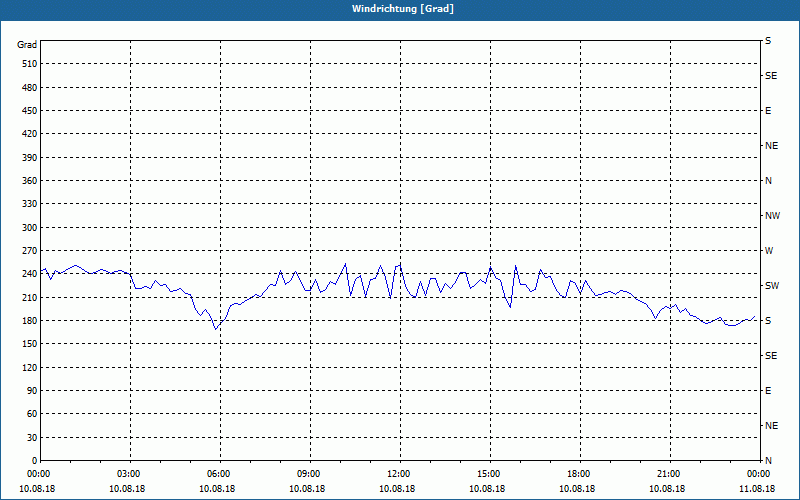Image resolution: width=800 pixels, height=500 pixels.
Task: Click the 450 value on the left axis
Action: 30,111
